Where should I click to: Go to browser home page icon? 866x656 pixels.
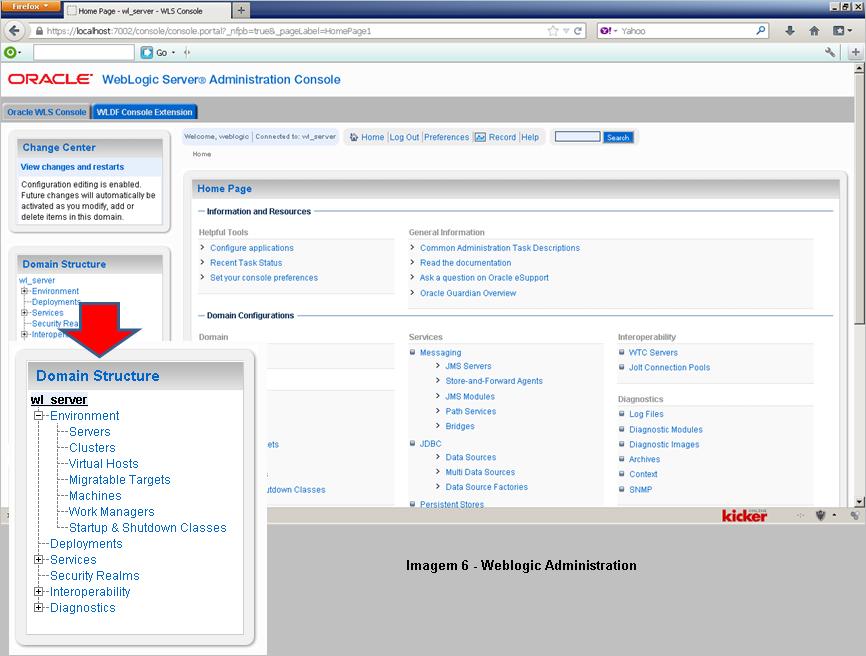coord(814,31)
